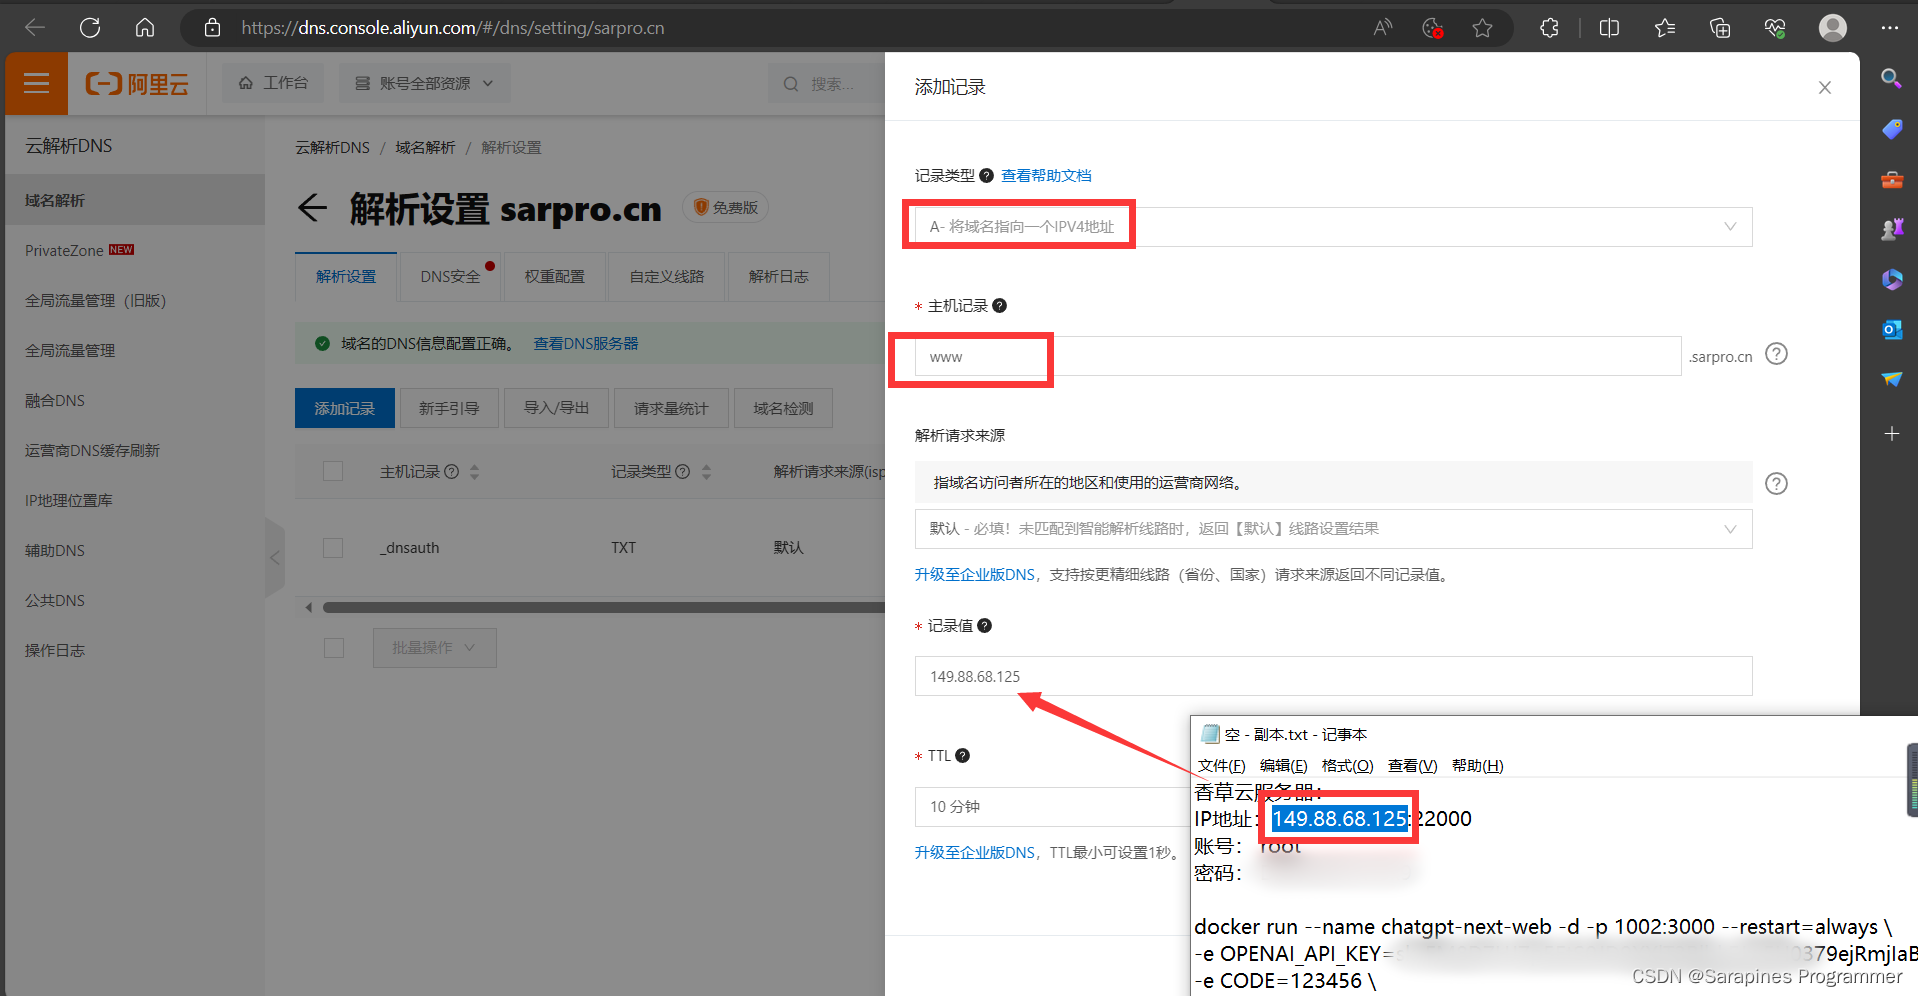Image resolution: width=1918 pixels, height=996 pixels.
Task: Open Edge sidebar search icon
Action: [x=1891, y=78]
